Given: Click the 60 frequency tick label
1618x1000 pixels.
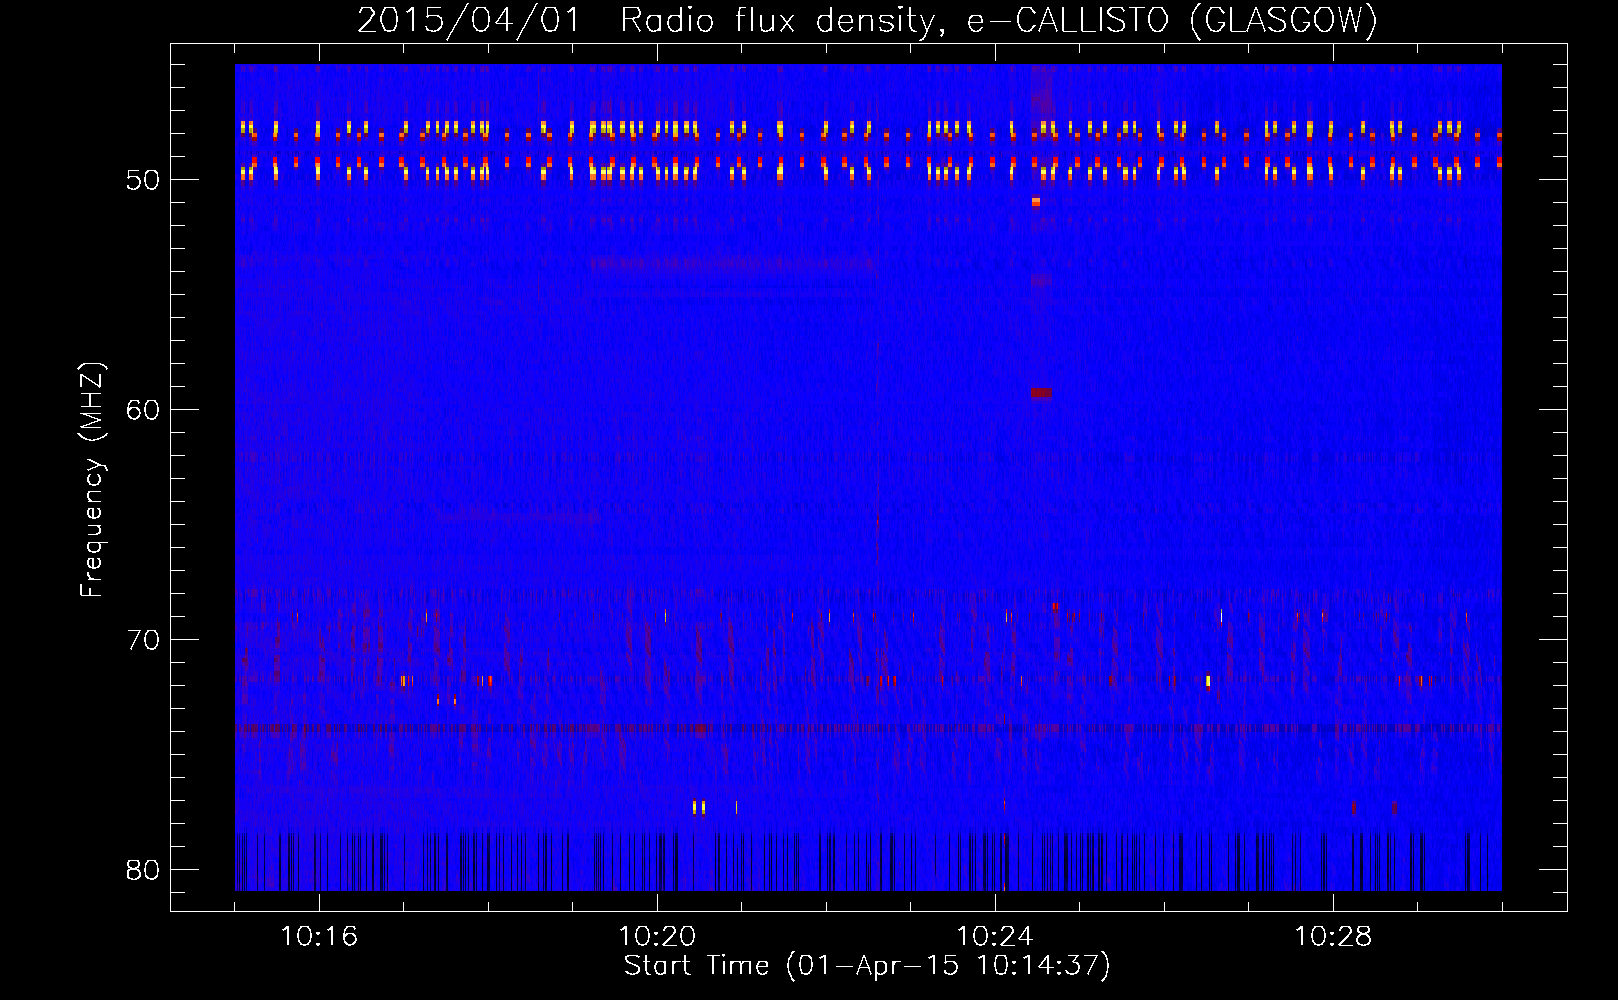Looking at the screenshot, I should 144,410.
